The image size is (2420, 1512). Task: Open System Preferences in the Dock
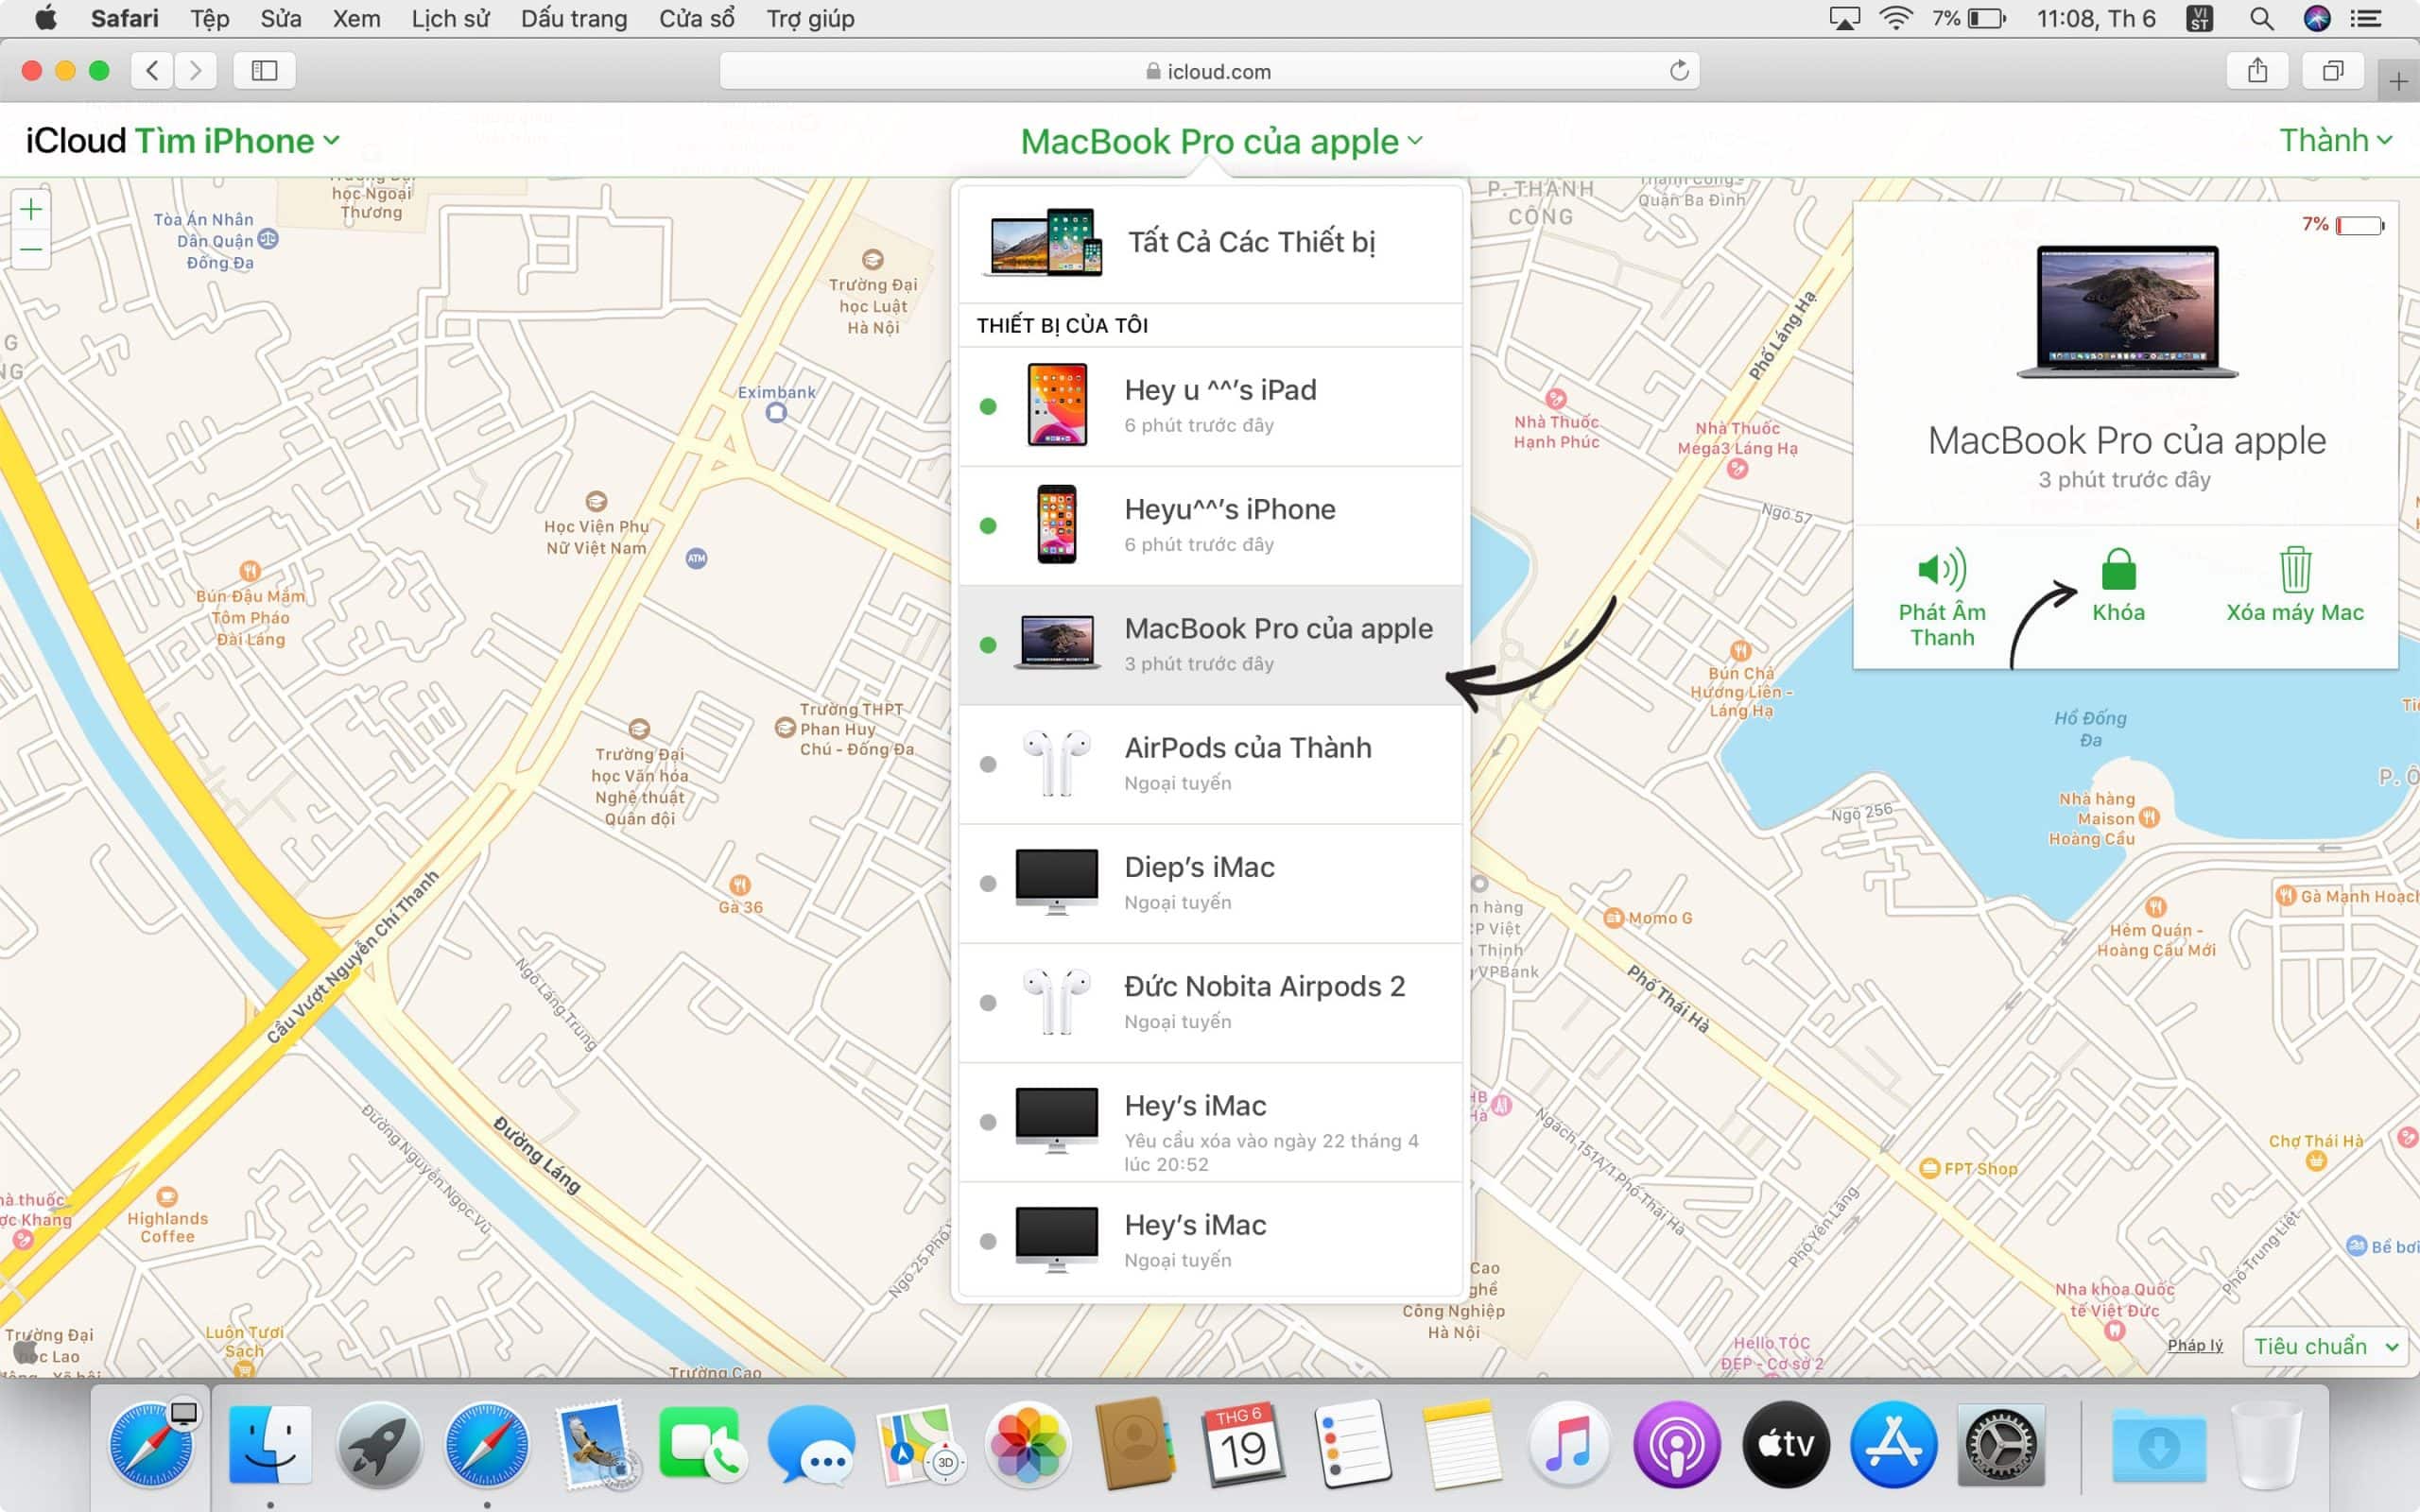pyautogui.click(x=2001, y=1444)
